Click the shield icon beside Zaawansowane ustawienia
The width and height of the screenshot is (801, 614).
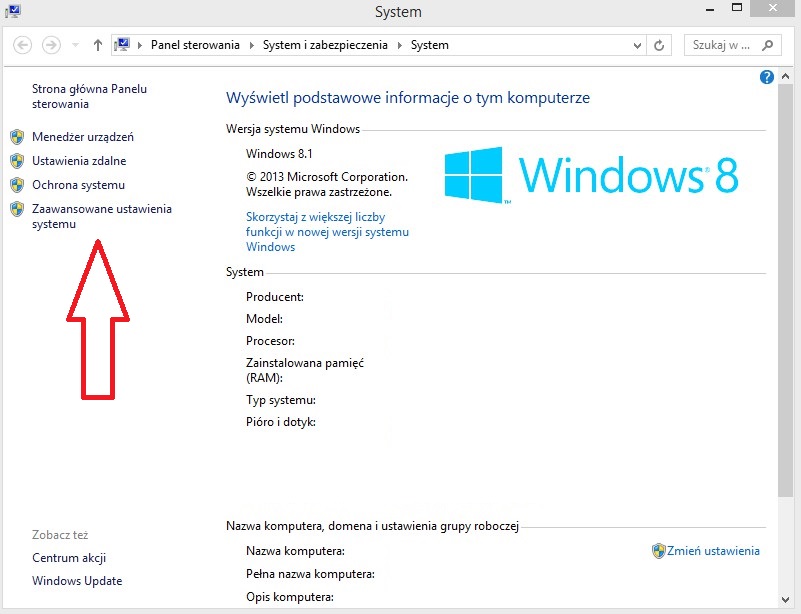[x=17, y=209]
